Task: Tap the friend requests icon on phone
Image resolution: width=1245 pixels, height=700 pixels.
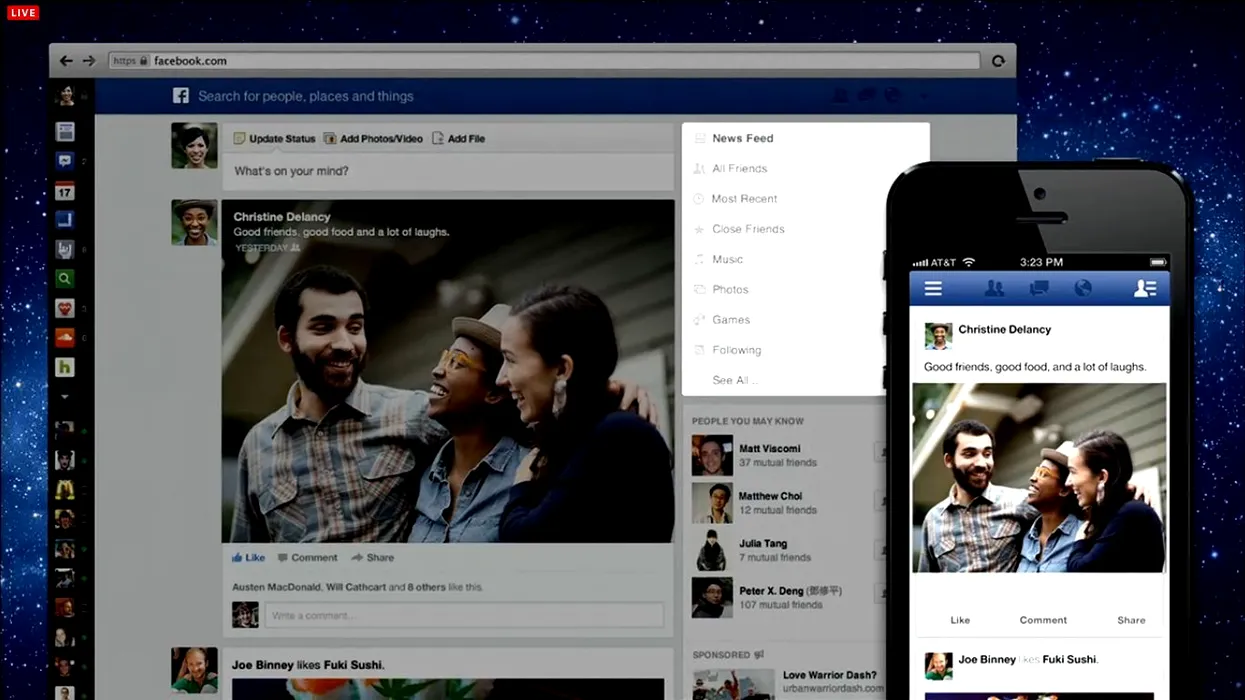Action: point(994,289)
